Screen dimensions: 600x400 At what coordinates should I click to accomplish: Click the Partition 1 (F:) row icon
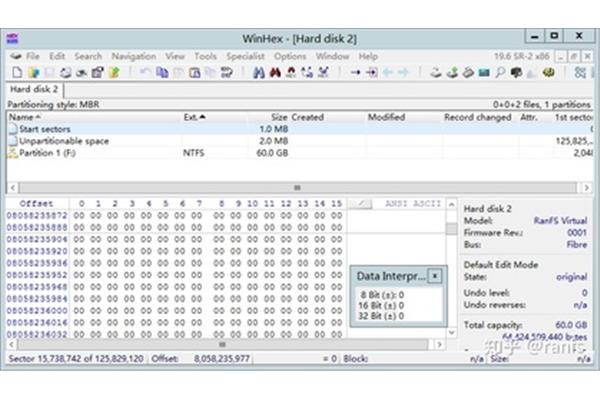coord(13,153)
